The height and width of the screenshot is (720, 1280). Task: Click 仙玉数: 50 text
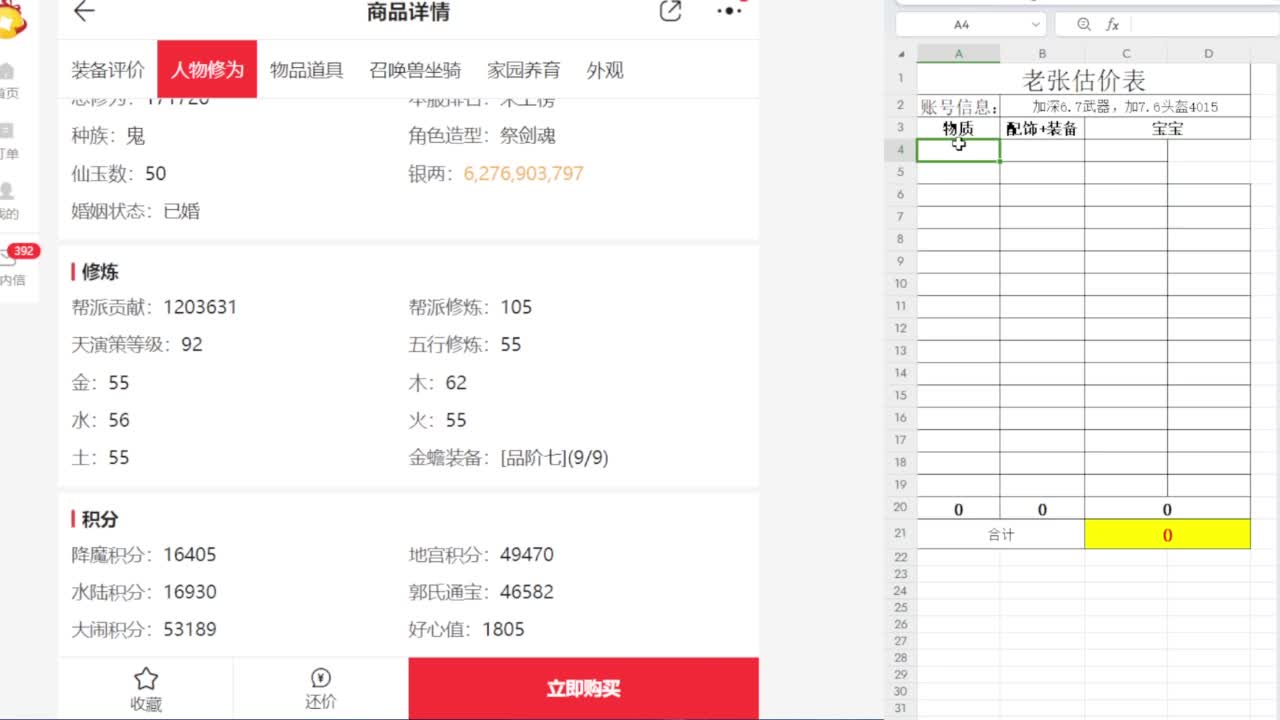pos(119,173)
